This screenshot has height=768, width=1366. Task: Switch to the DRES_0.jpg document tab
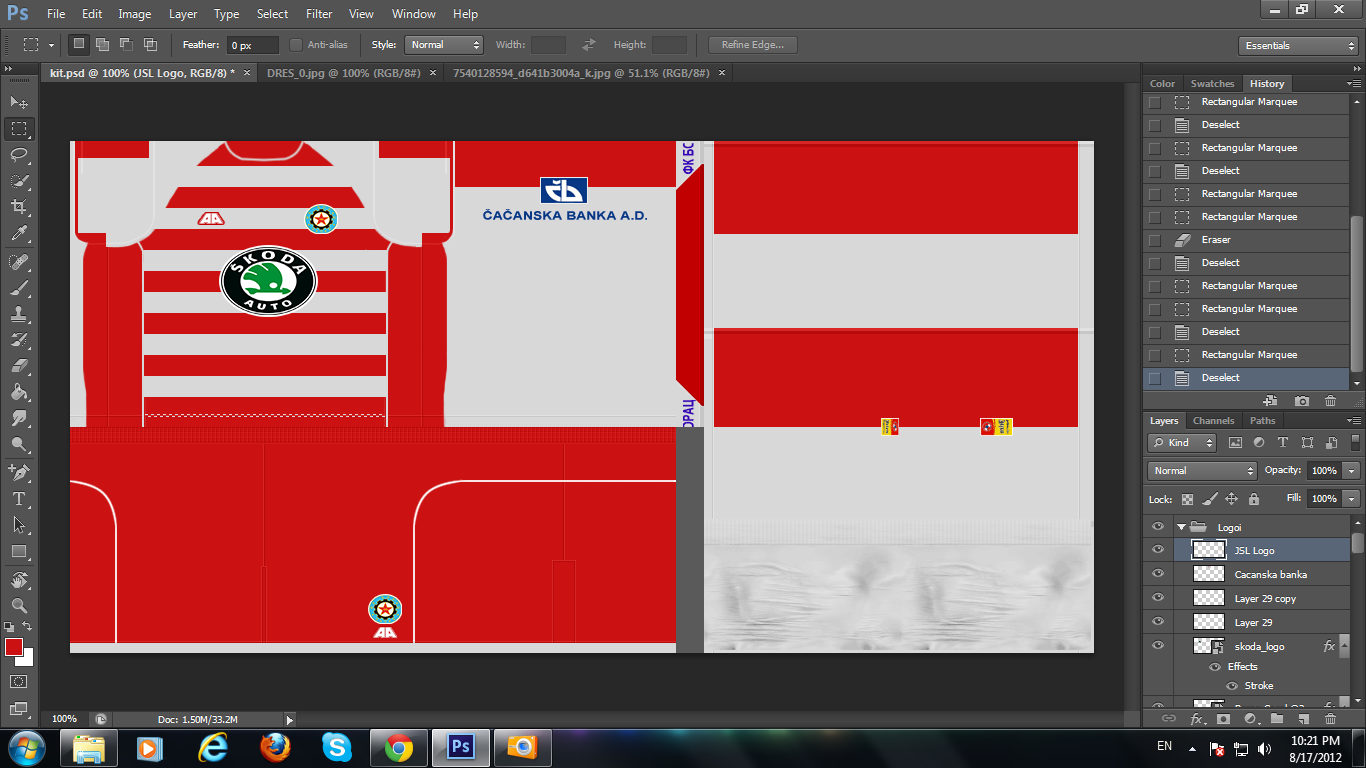(x=343, y=73)
